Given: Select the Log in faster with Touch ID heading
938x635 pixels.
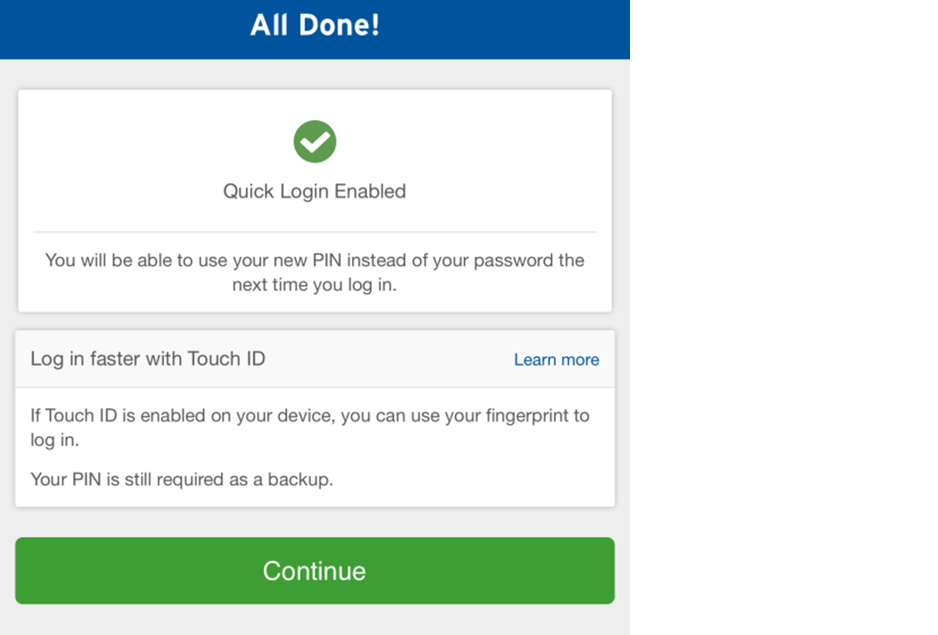Looking at the screenshot, I should coord(148,359).
